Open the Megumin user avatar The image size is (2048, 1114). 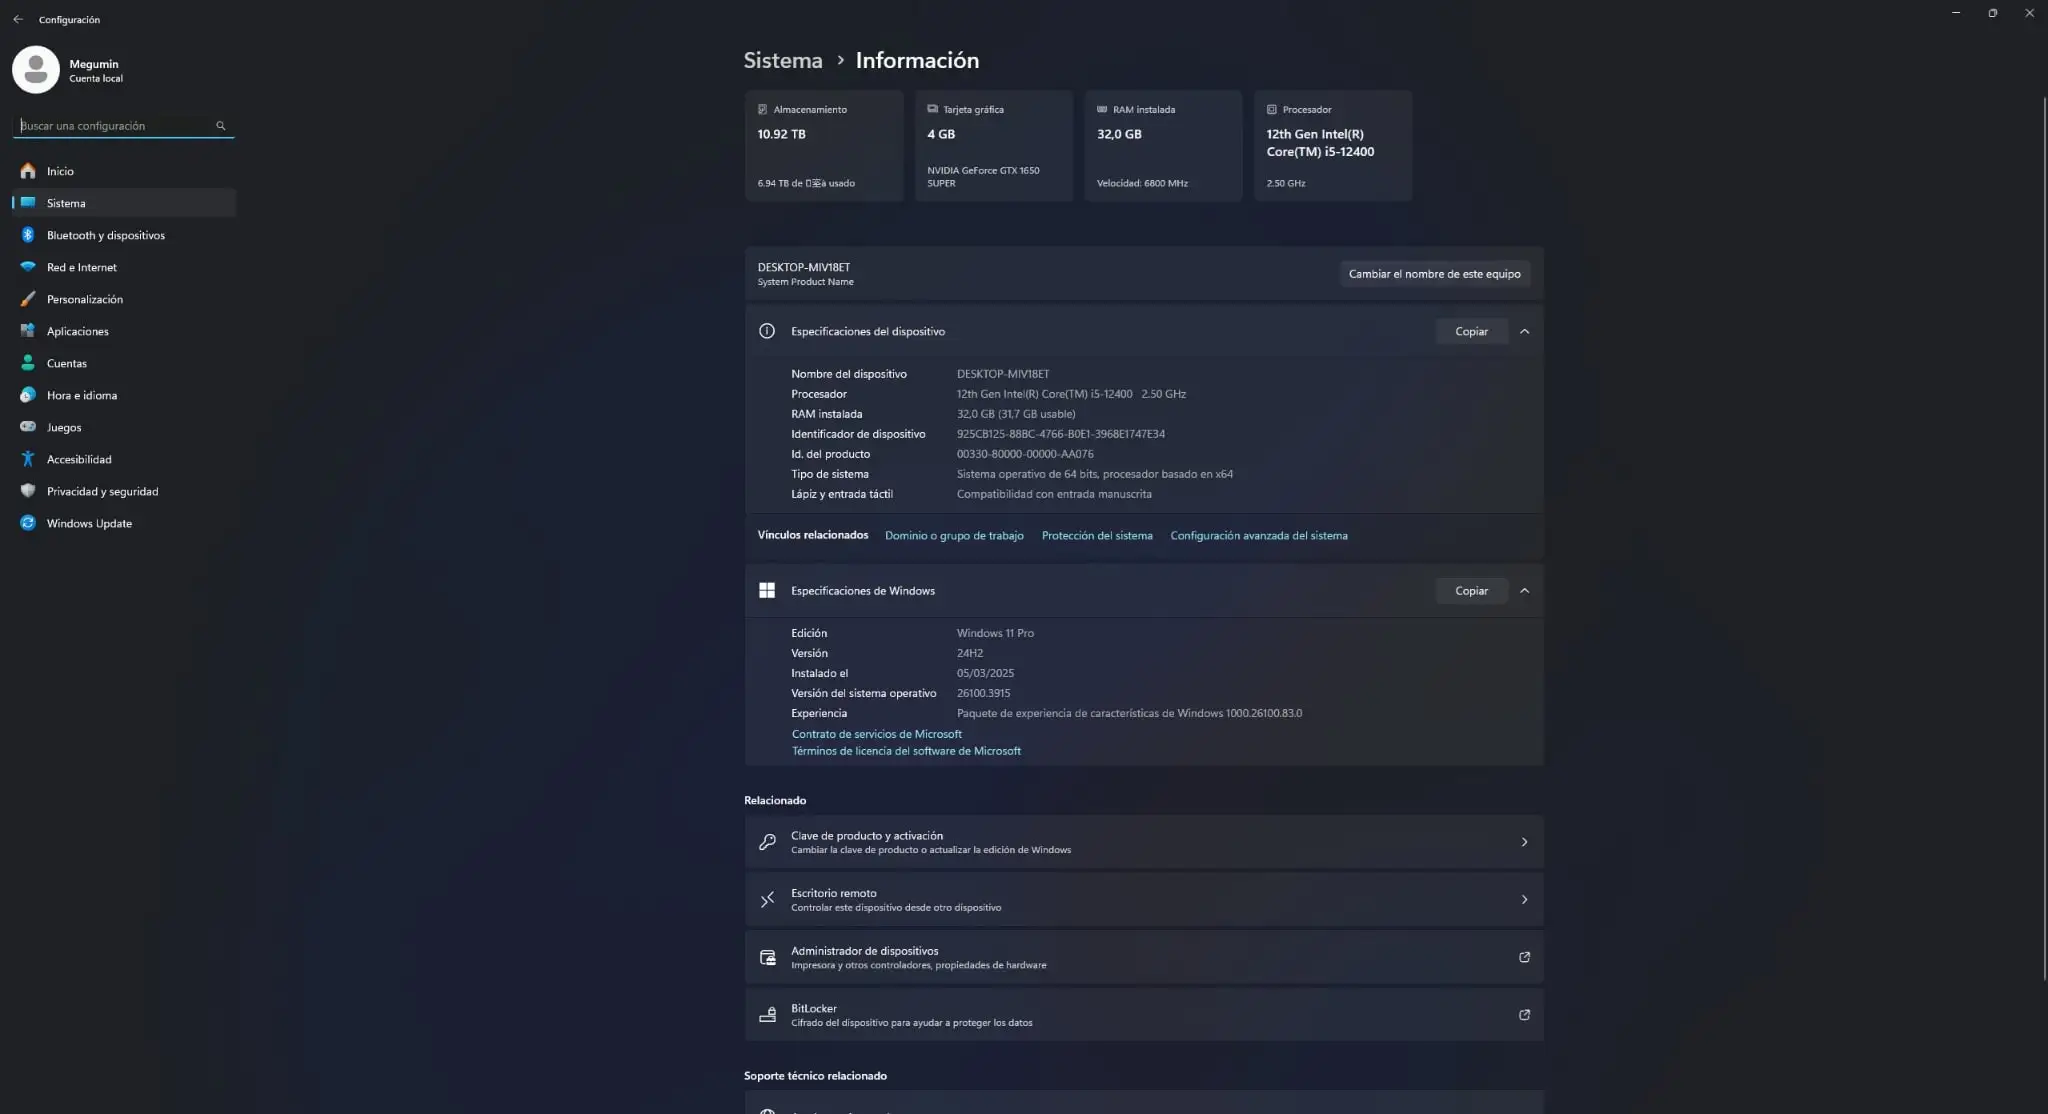click(x=36, y=69)
